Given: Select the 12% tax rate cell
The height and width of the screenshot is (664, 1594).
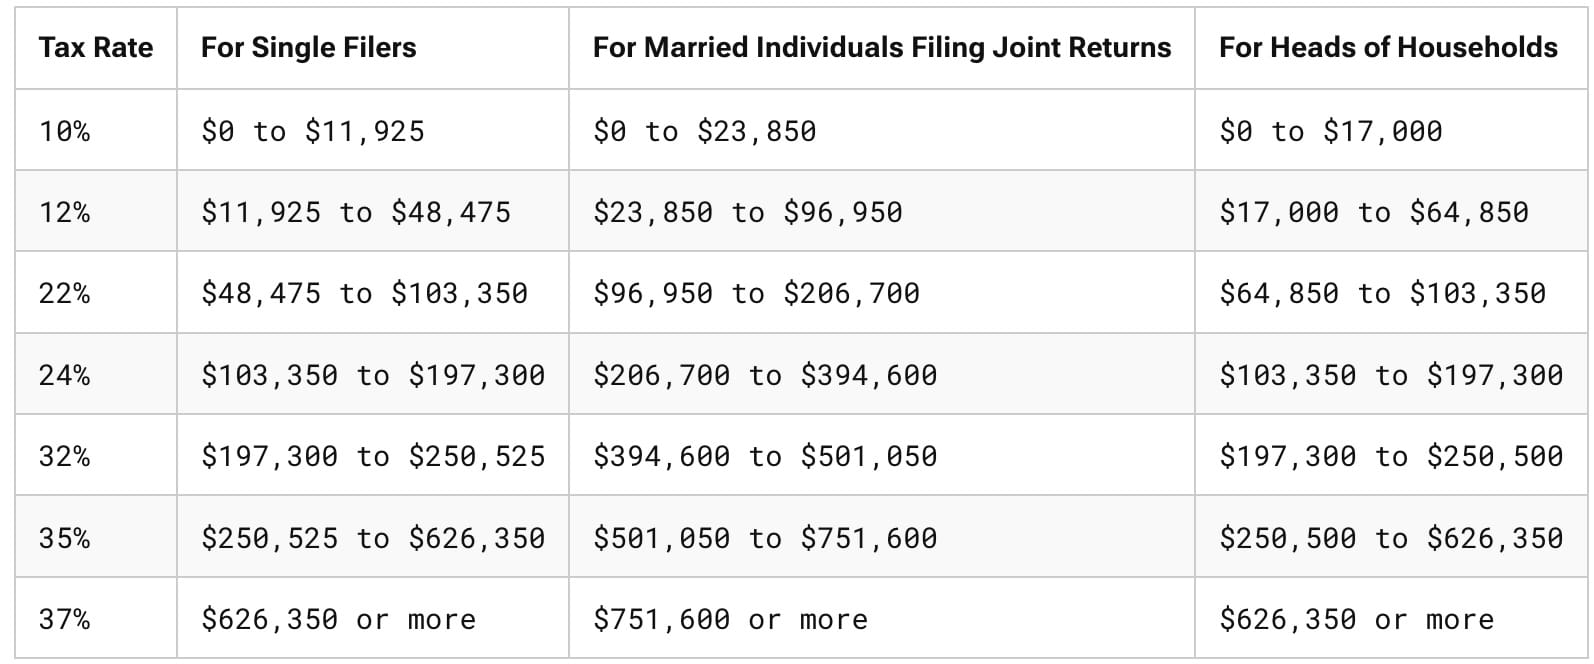Looking at the screenshot, I should [65, 212].
